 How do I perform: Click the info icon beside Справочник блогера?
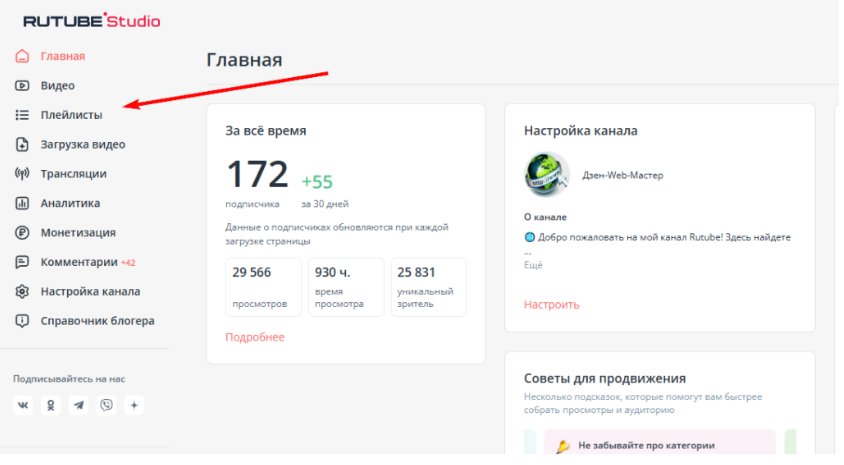[x=22, y=321]
